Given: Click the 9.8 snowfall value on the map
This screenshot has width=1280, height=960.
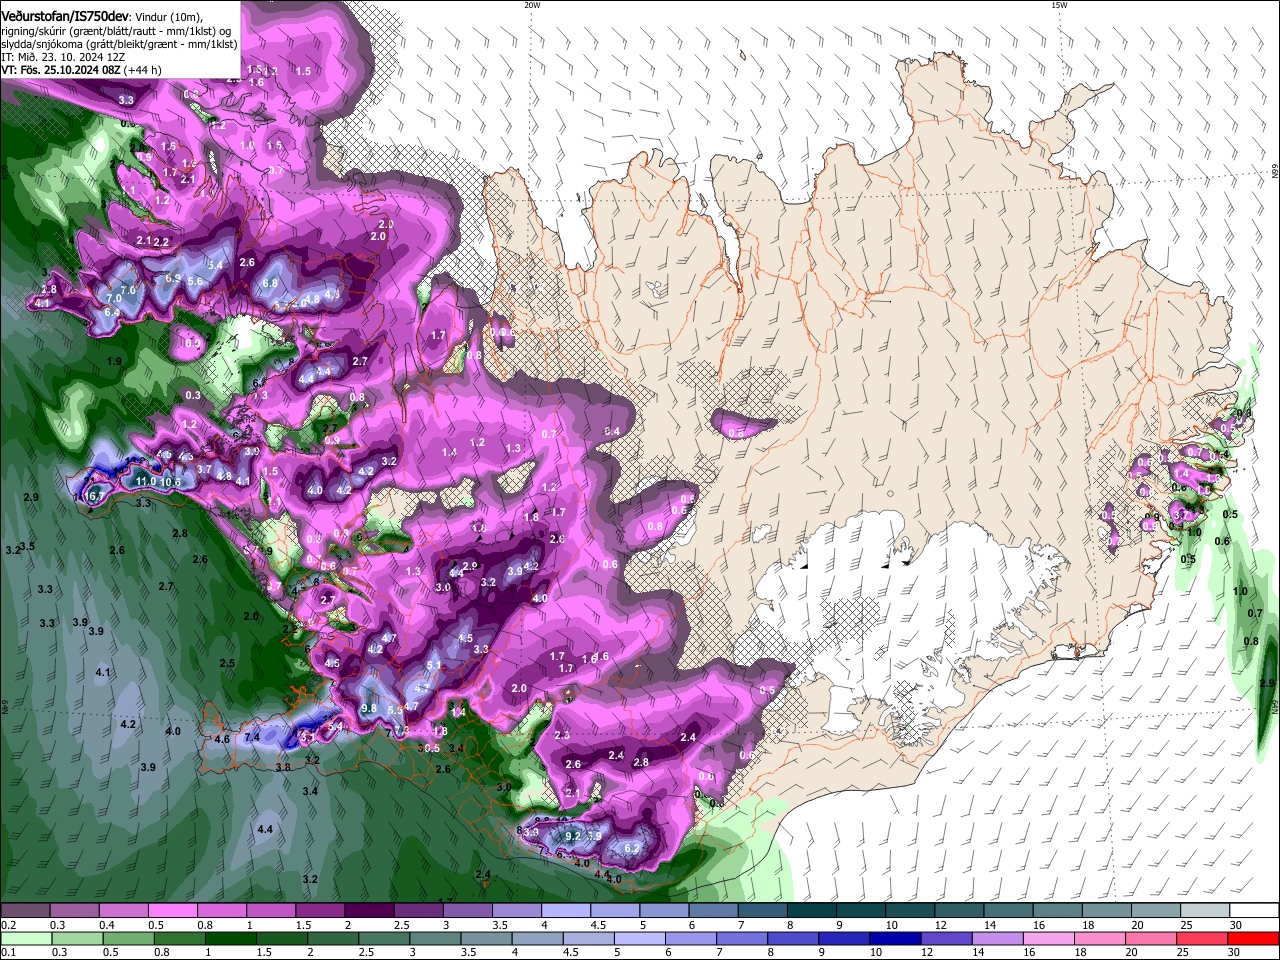Looking at the screenshot, I should click(369, 708).
